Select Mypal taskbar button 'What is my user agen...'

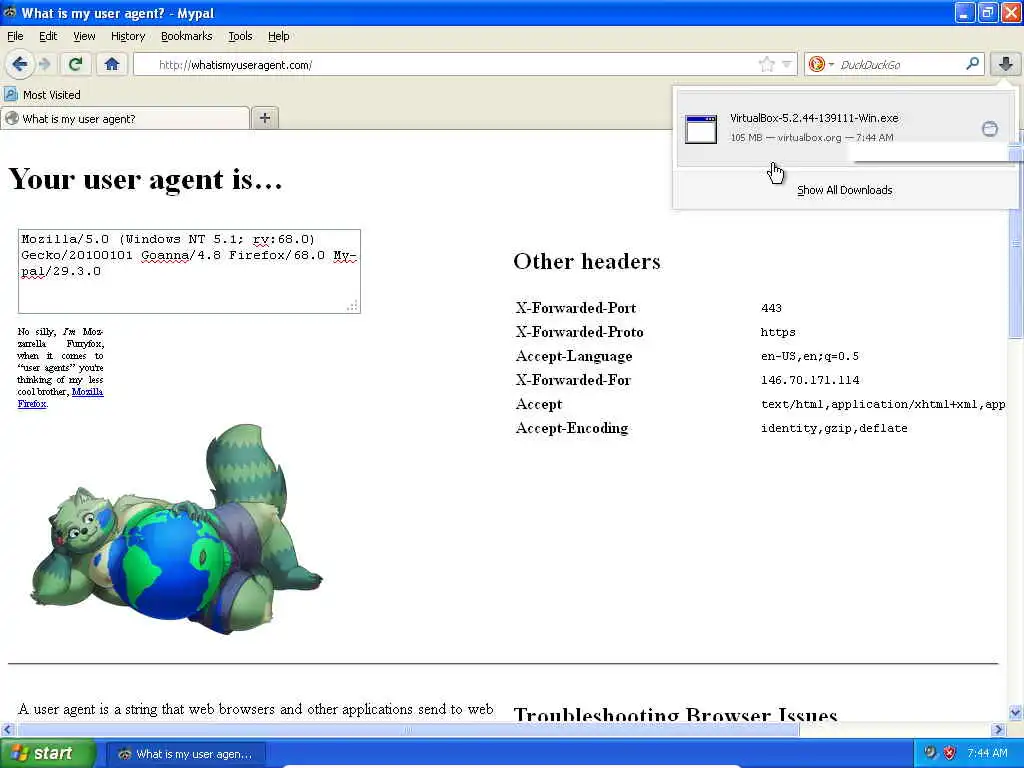(186, 754)
